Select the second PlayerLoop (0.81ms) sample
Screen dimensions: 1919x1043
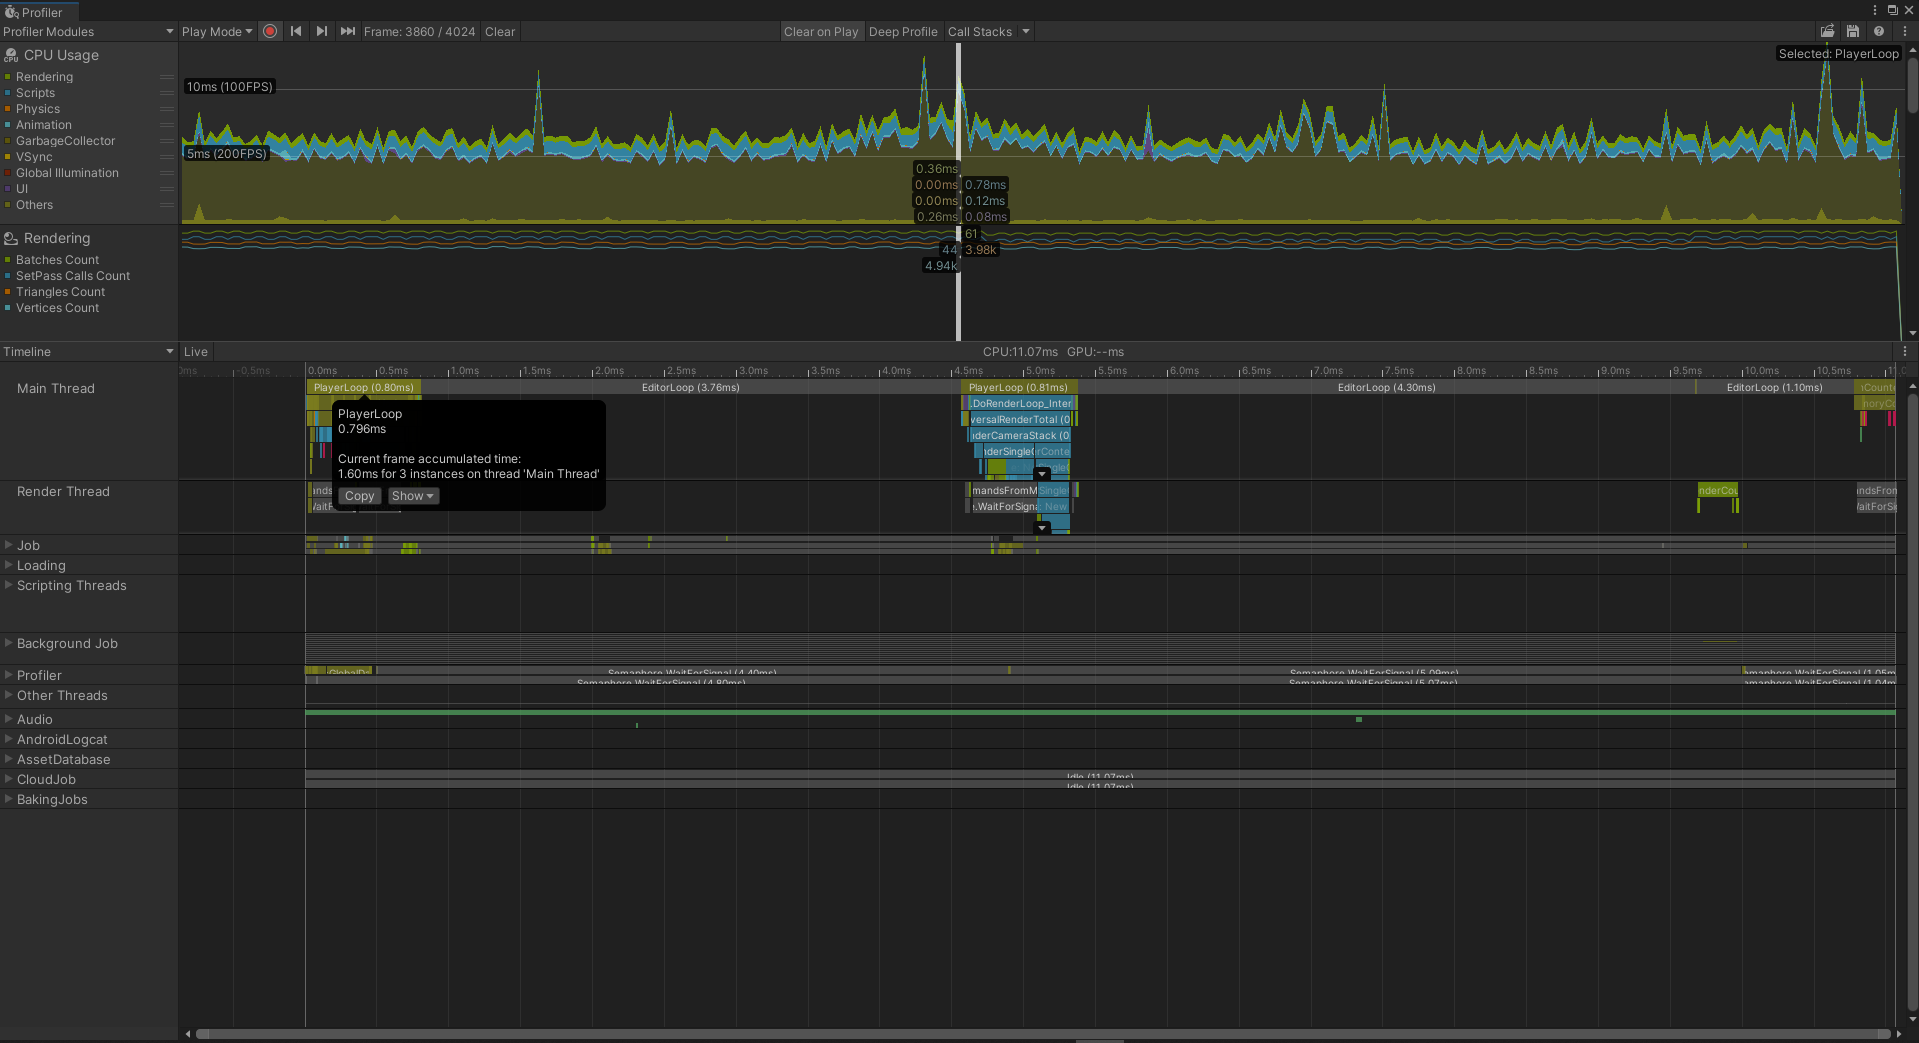pos(1018,387)
